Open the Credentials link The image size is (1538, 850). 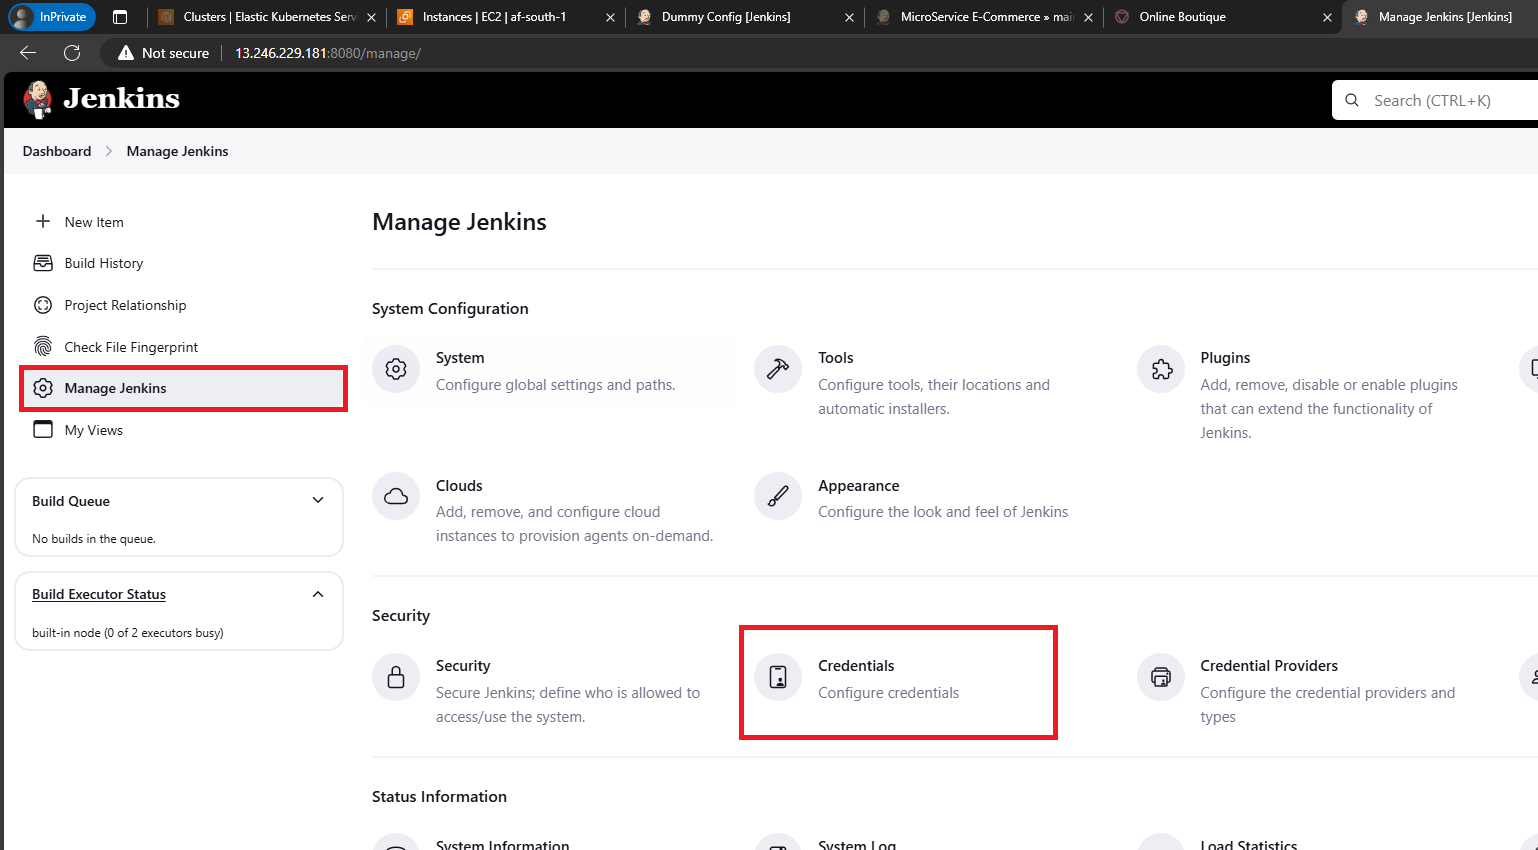click(856, 666)
